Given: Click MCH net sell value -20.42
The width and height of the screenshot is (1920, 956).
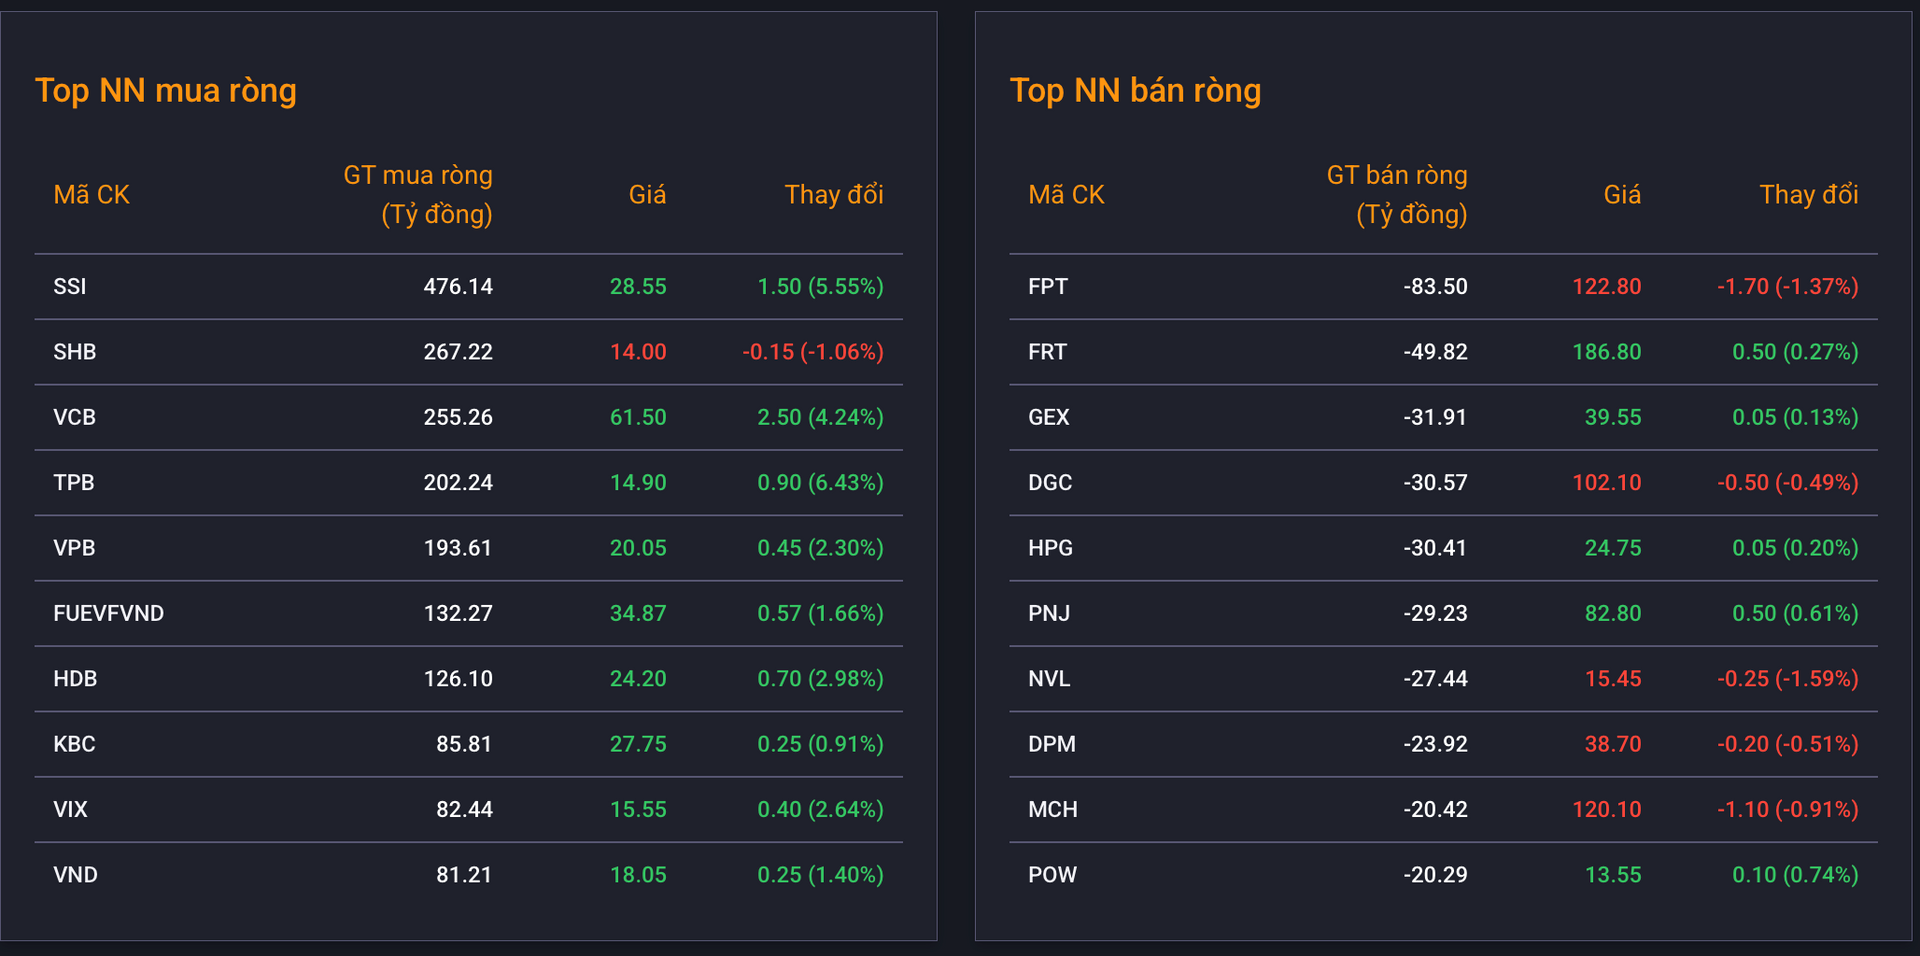Looking at the screenshot, I should coord(1435,810).
